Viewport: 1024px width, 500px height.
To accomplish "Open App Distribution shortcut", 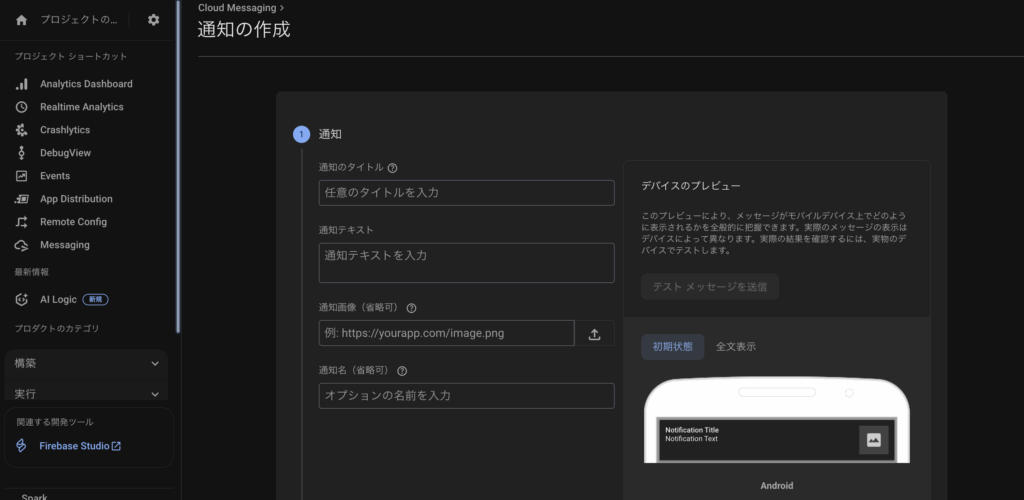I will click(x=76, y=199).
